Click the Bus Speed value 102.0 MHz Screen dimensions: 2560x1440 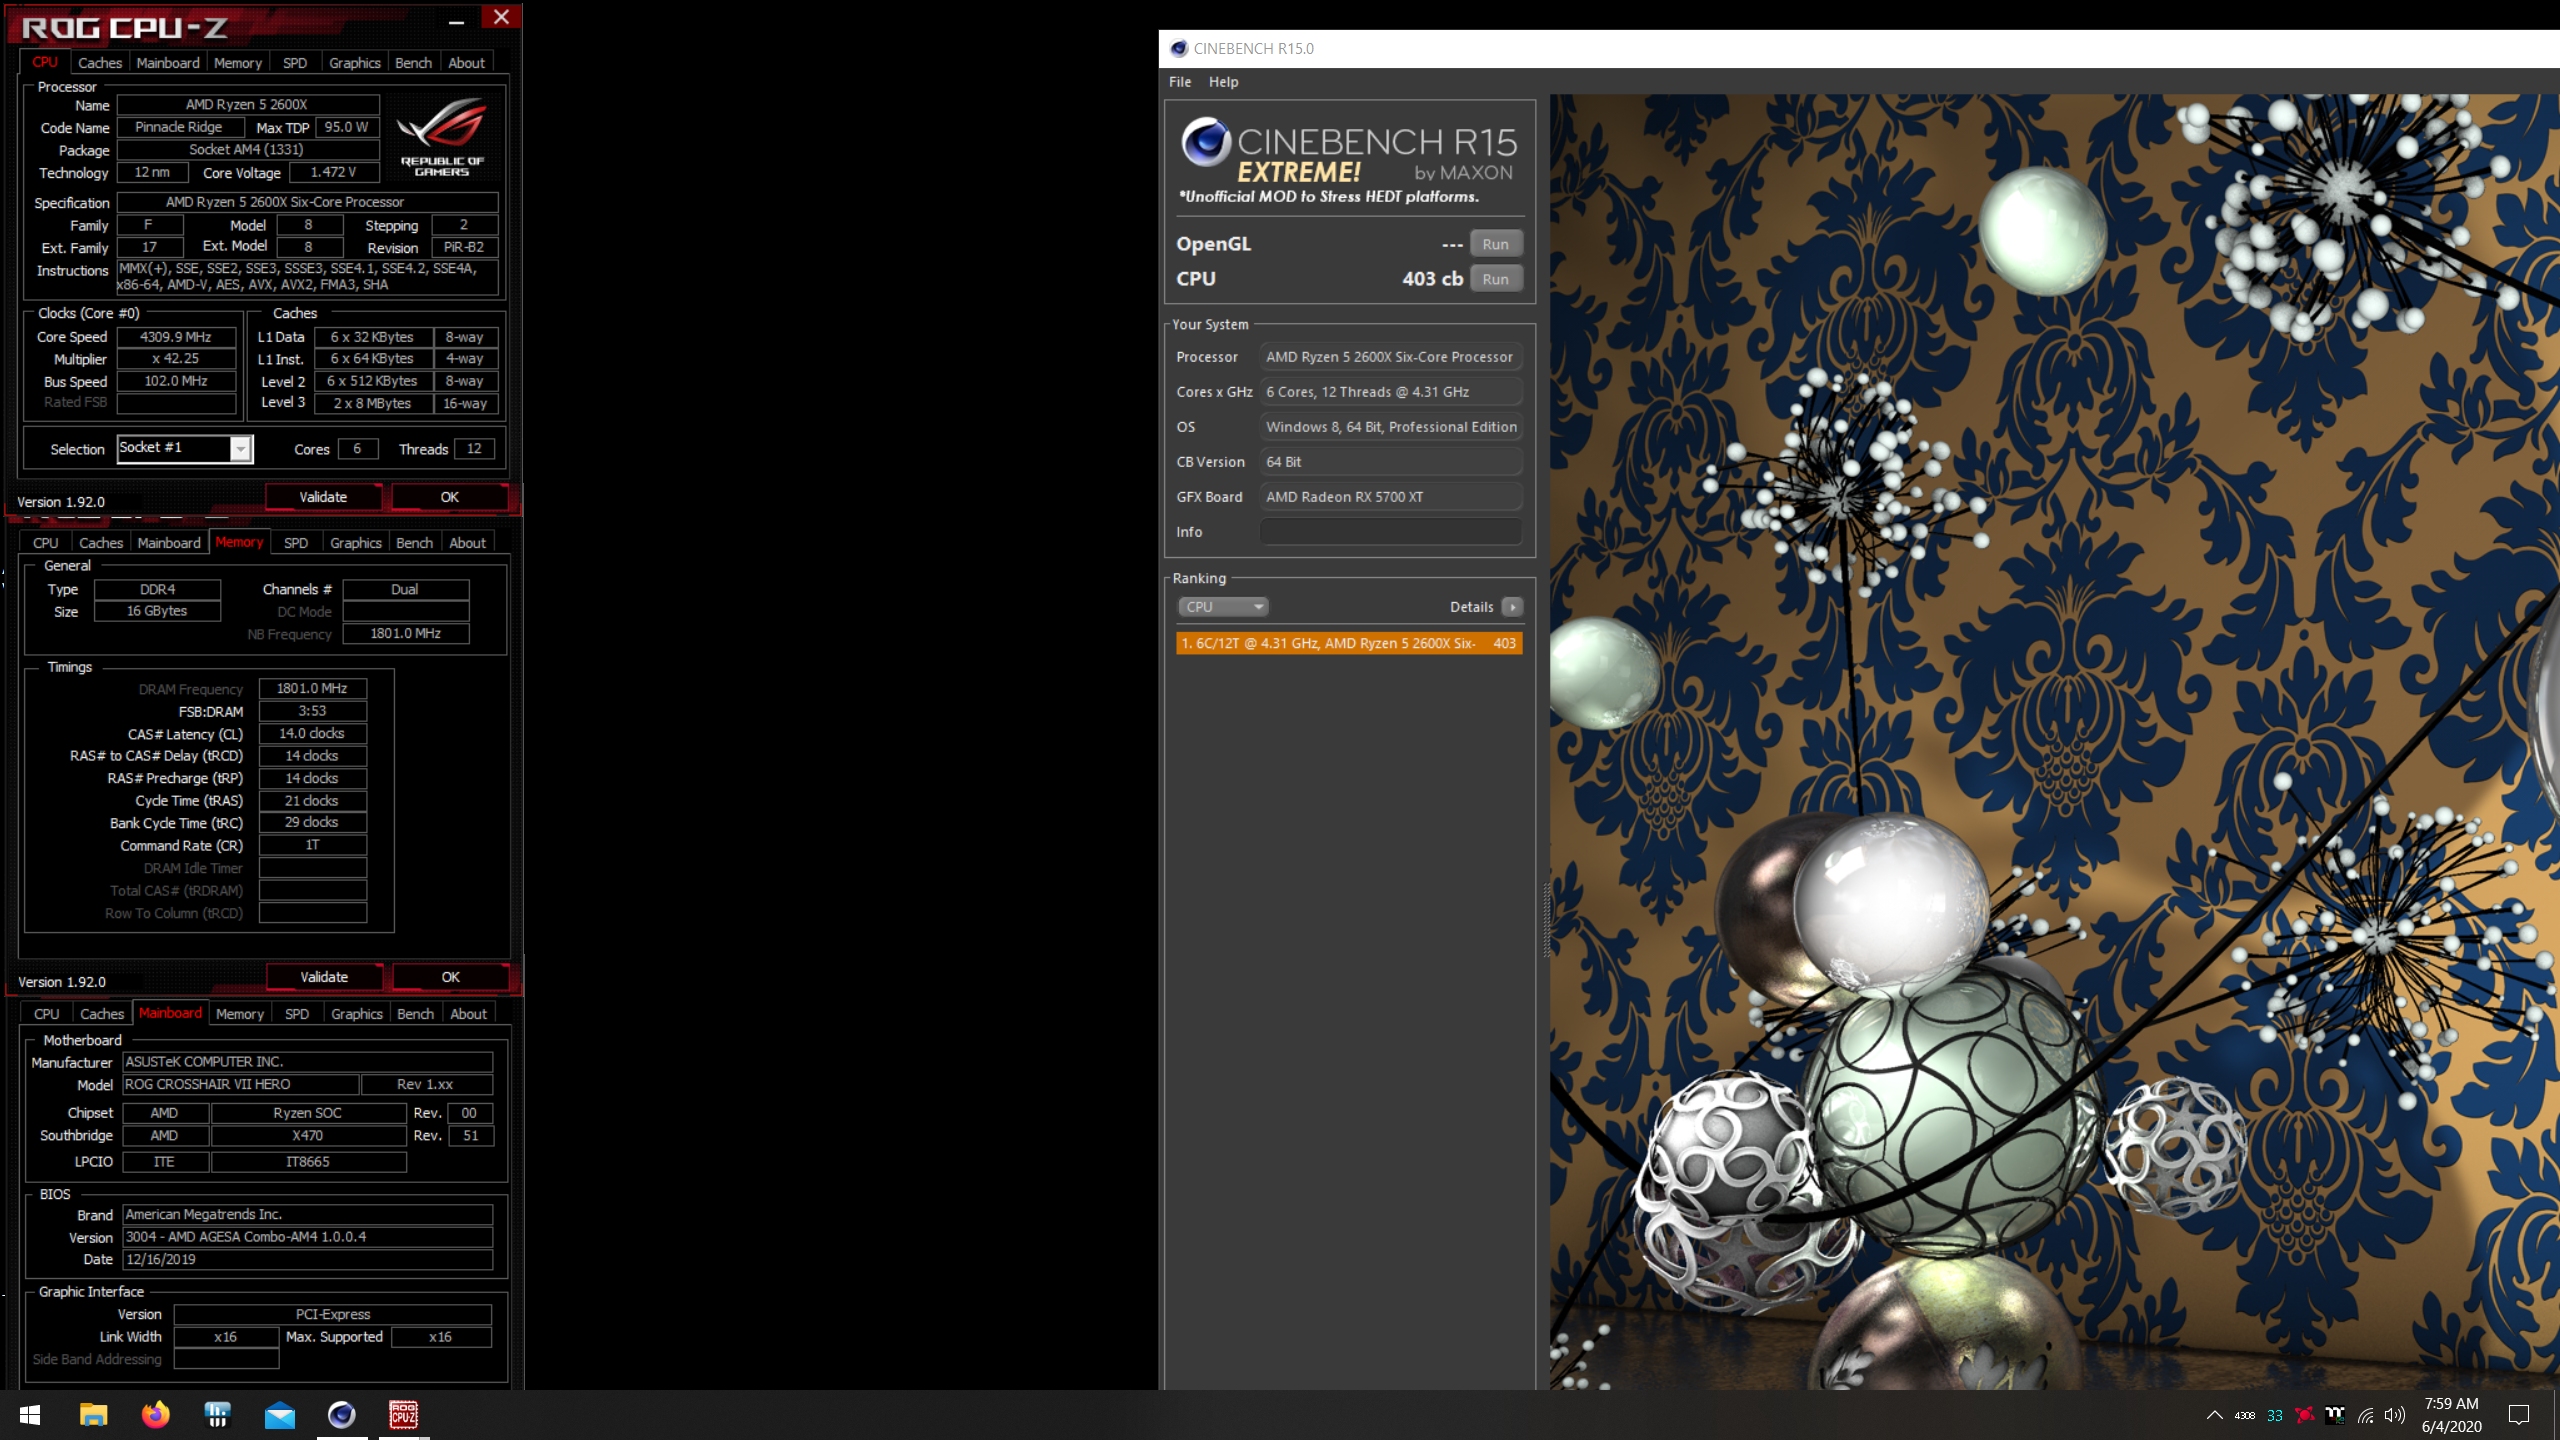point(176,381)
